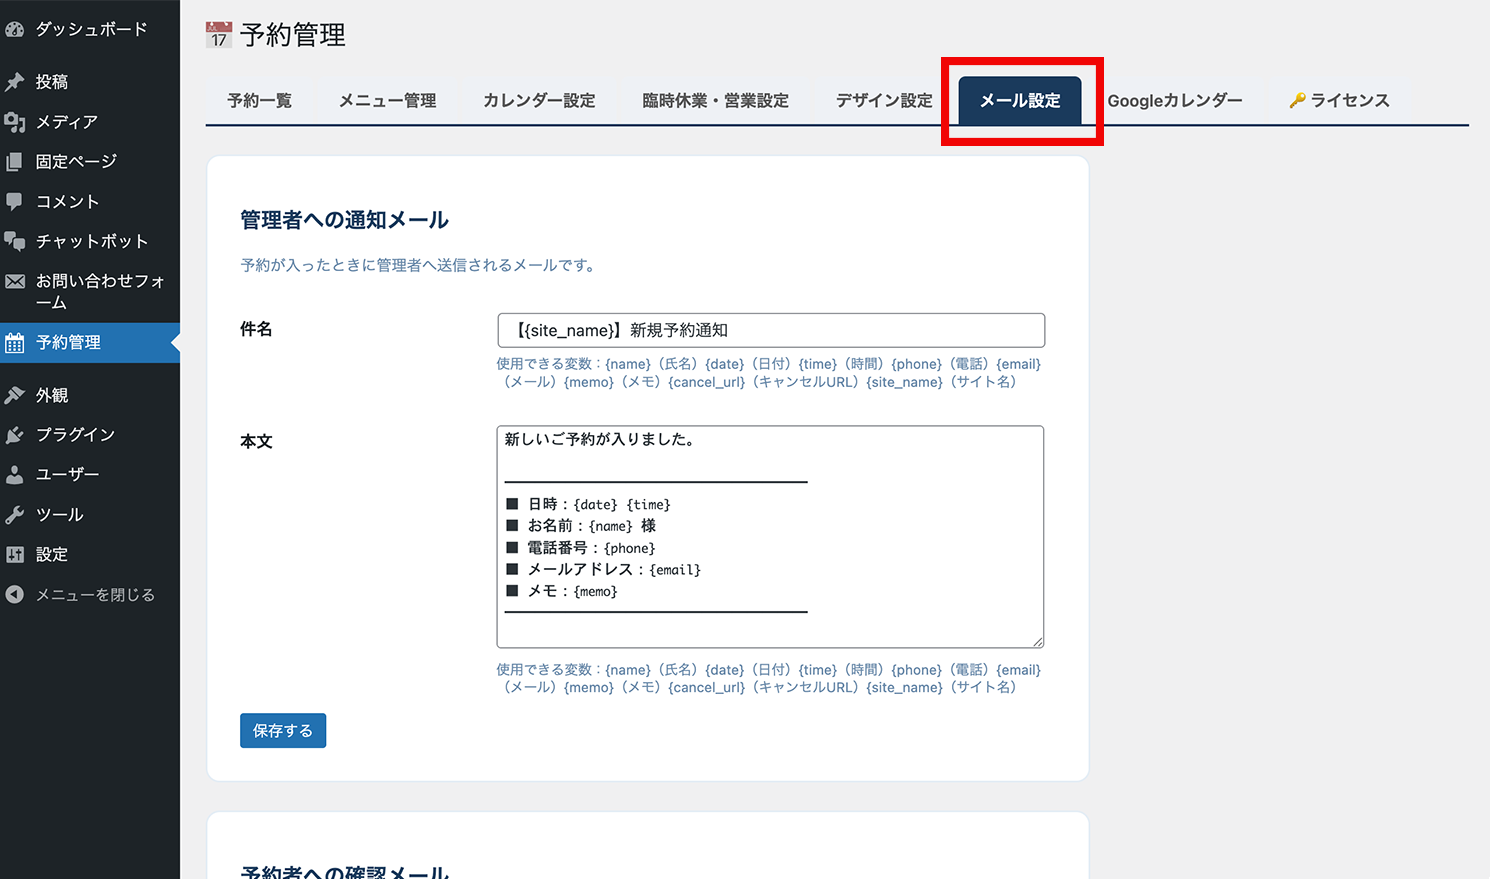Click the 外観 paintbrush icon
This screenshot has width=1490, height=879.
[15, 396]
